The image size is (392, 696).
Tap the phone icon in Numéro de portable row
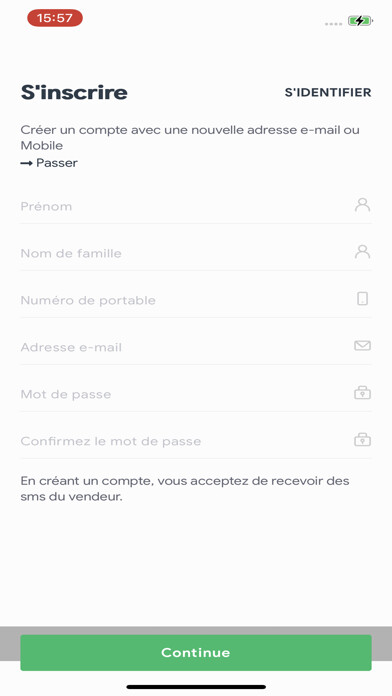[x=362, y=299]
